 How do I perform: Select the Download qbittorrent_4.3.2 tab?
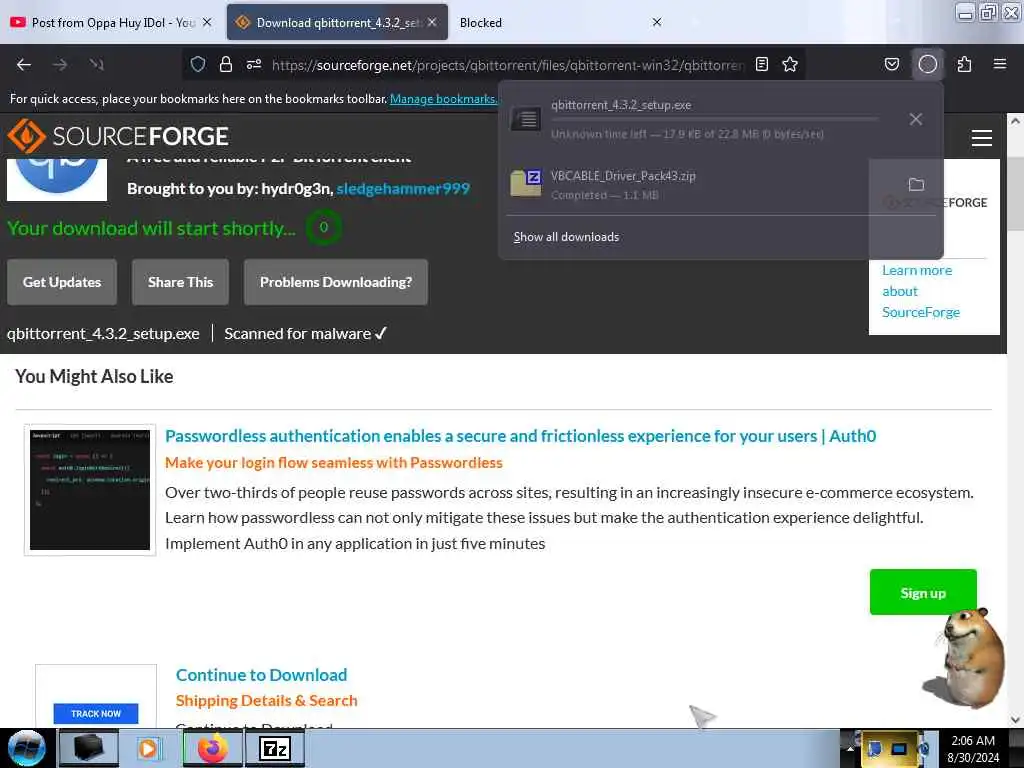(336, 22)
